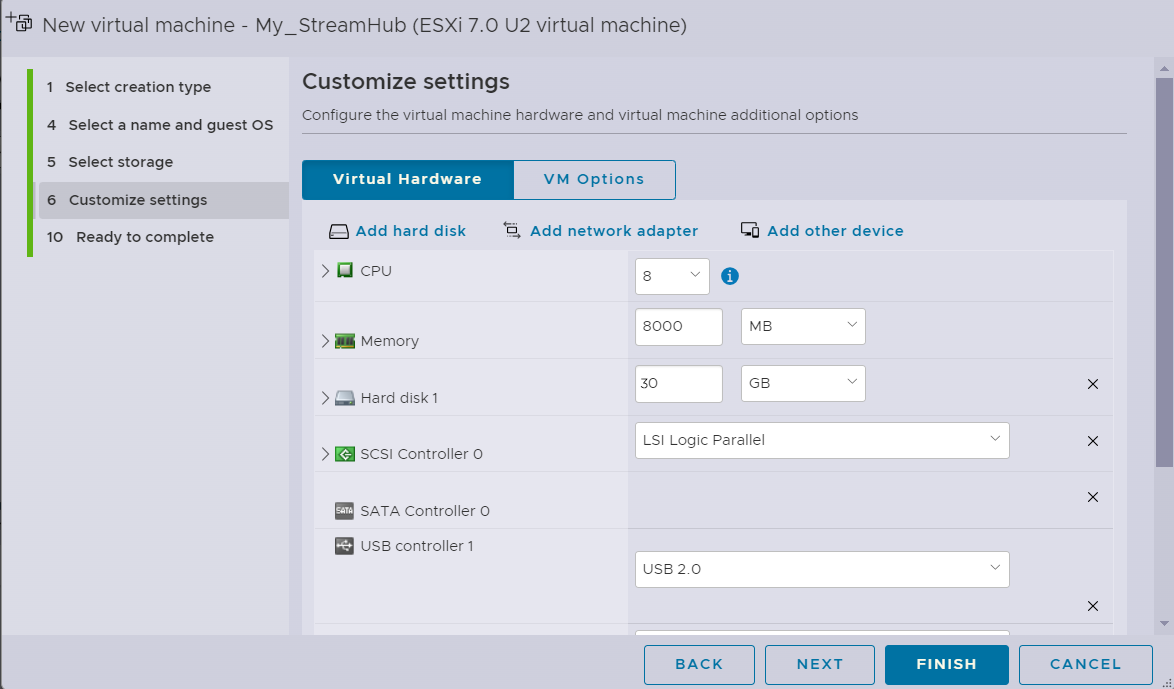Click the Finish button
Screen dimensions: 1174x689
(946, 664)
